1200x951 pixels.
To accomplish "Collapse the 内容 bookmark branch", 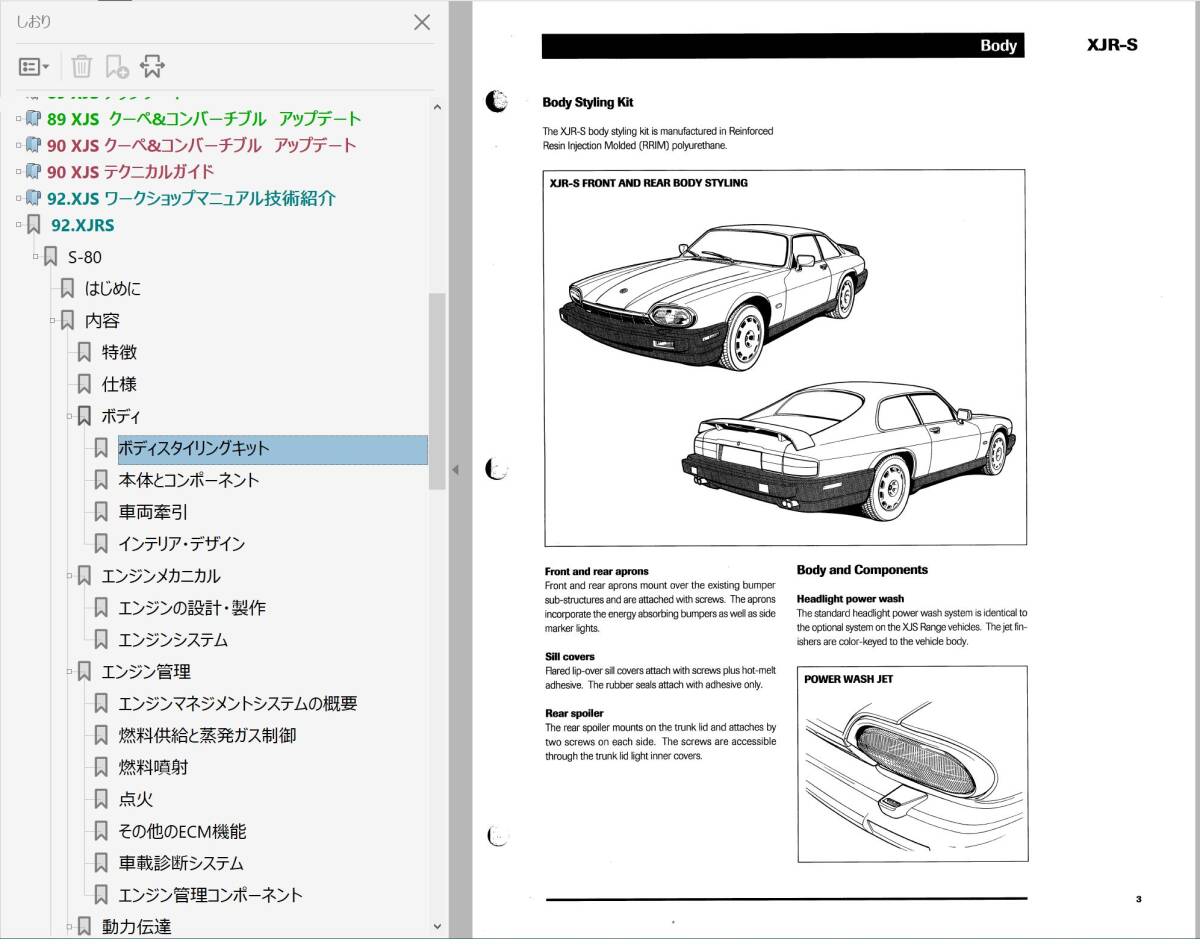I will [52, 321].
